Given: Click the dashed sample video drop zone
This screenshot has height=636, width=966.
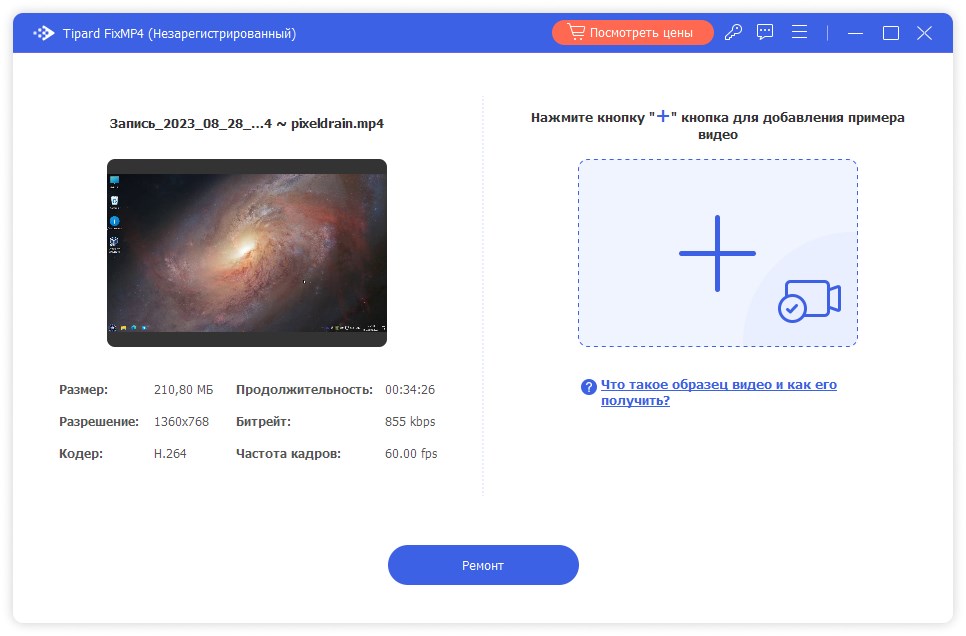Looking at the screenshot, I should [716, 253].
